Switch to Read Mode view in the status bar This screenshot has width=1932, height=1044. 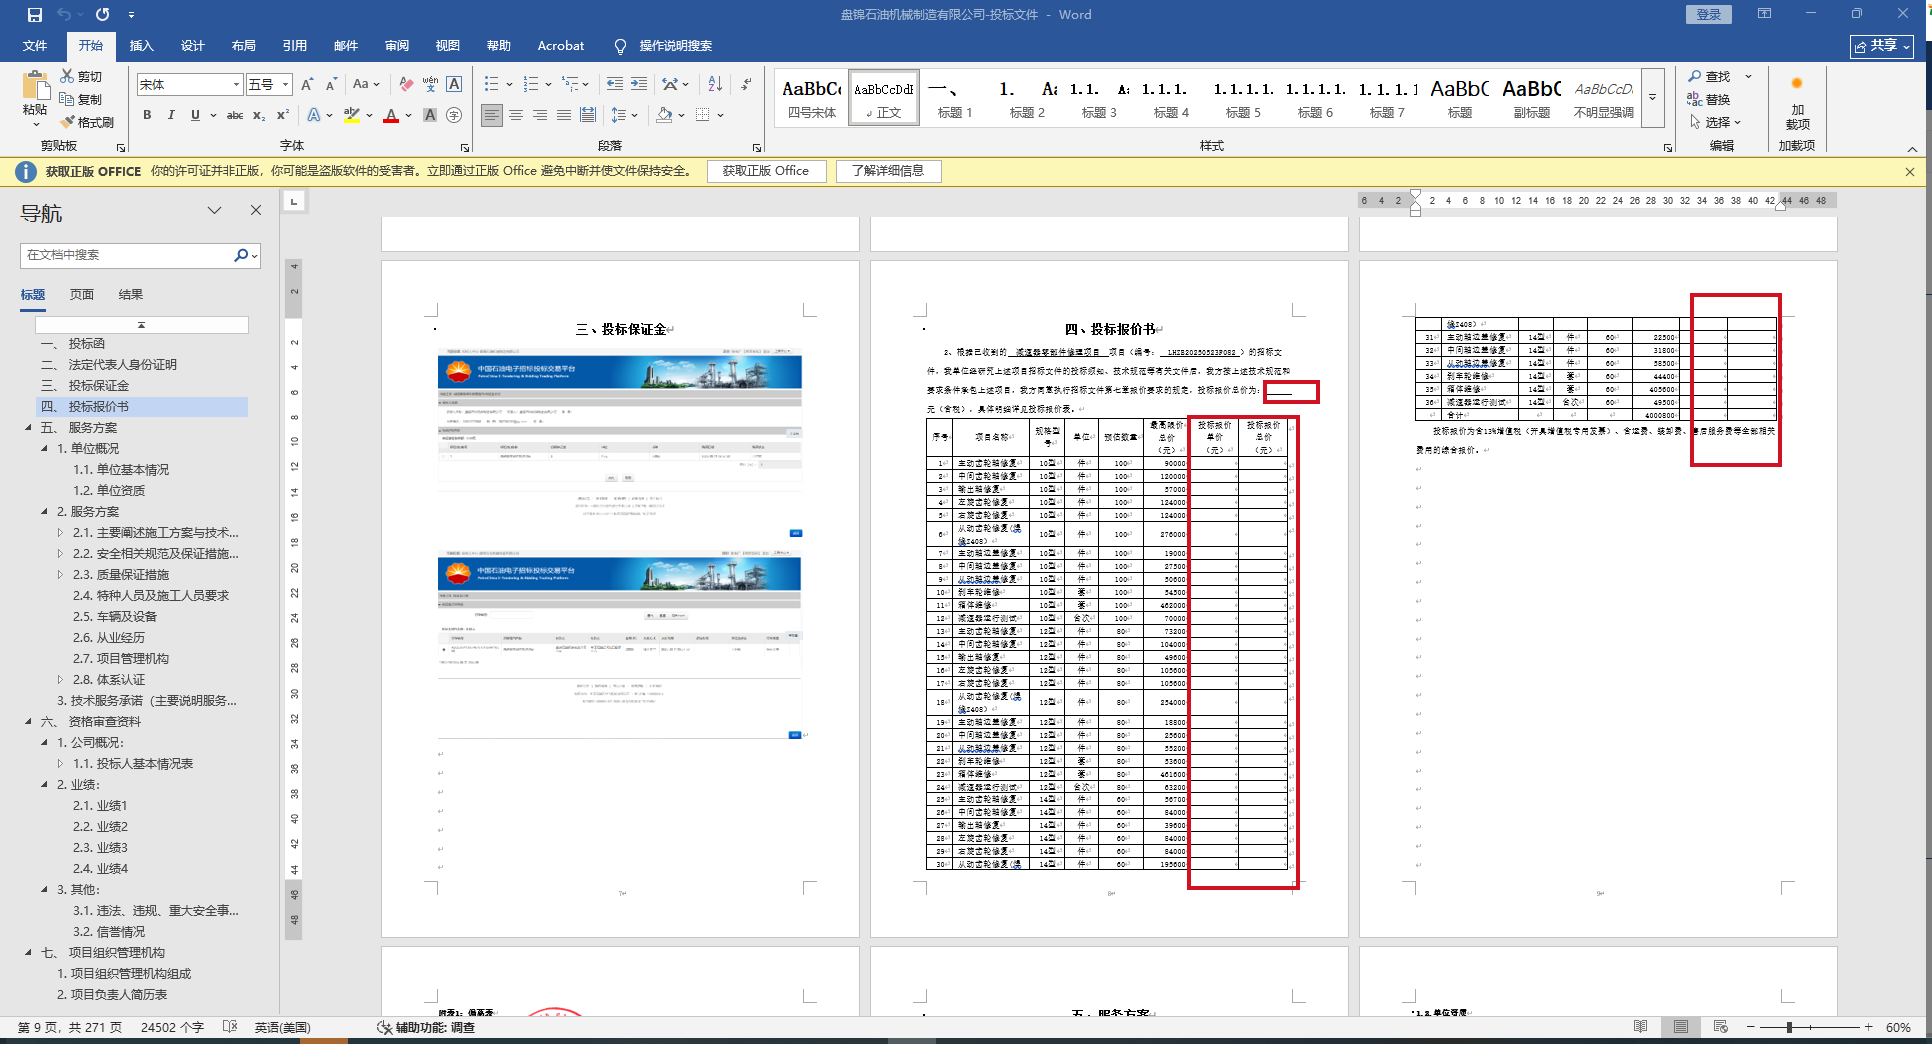tap(1640, 1027)
